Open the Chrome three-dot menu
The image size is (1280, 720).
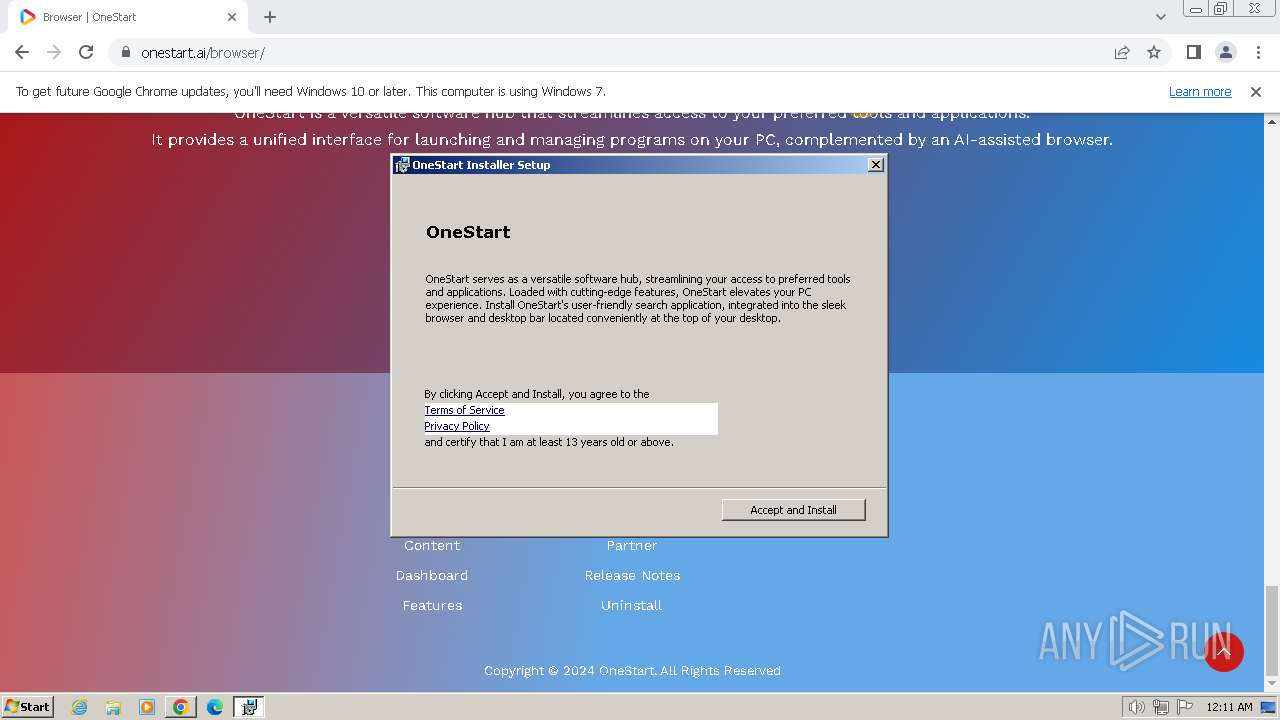click(1257, 52)
